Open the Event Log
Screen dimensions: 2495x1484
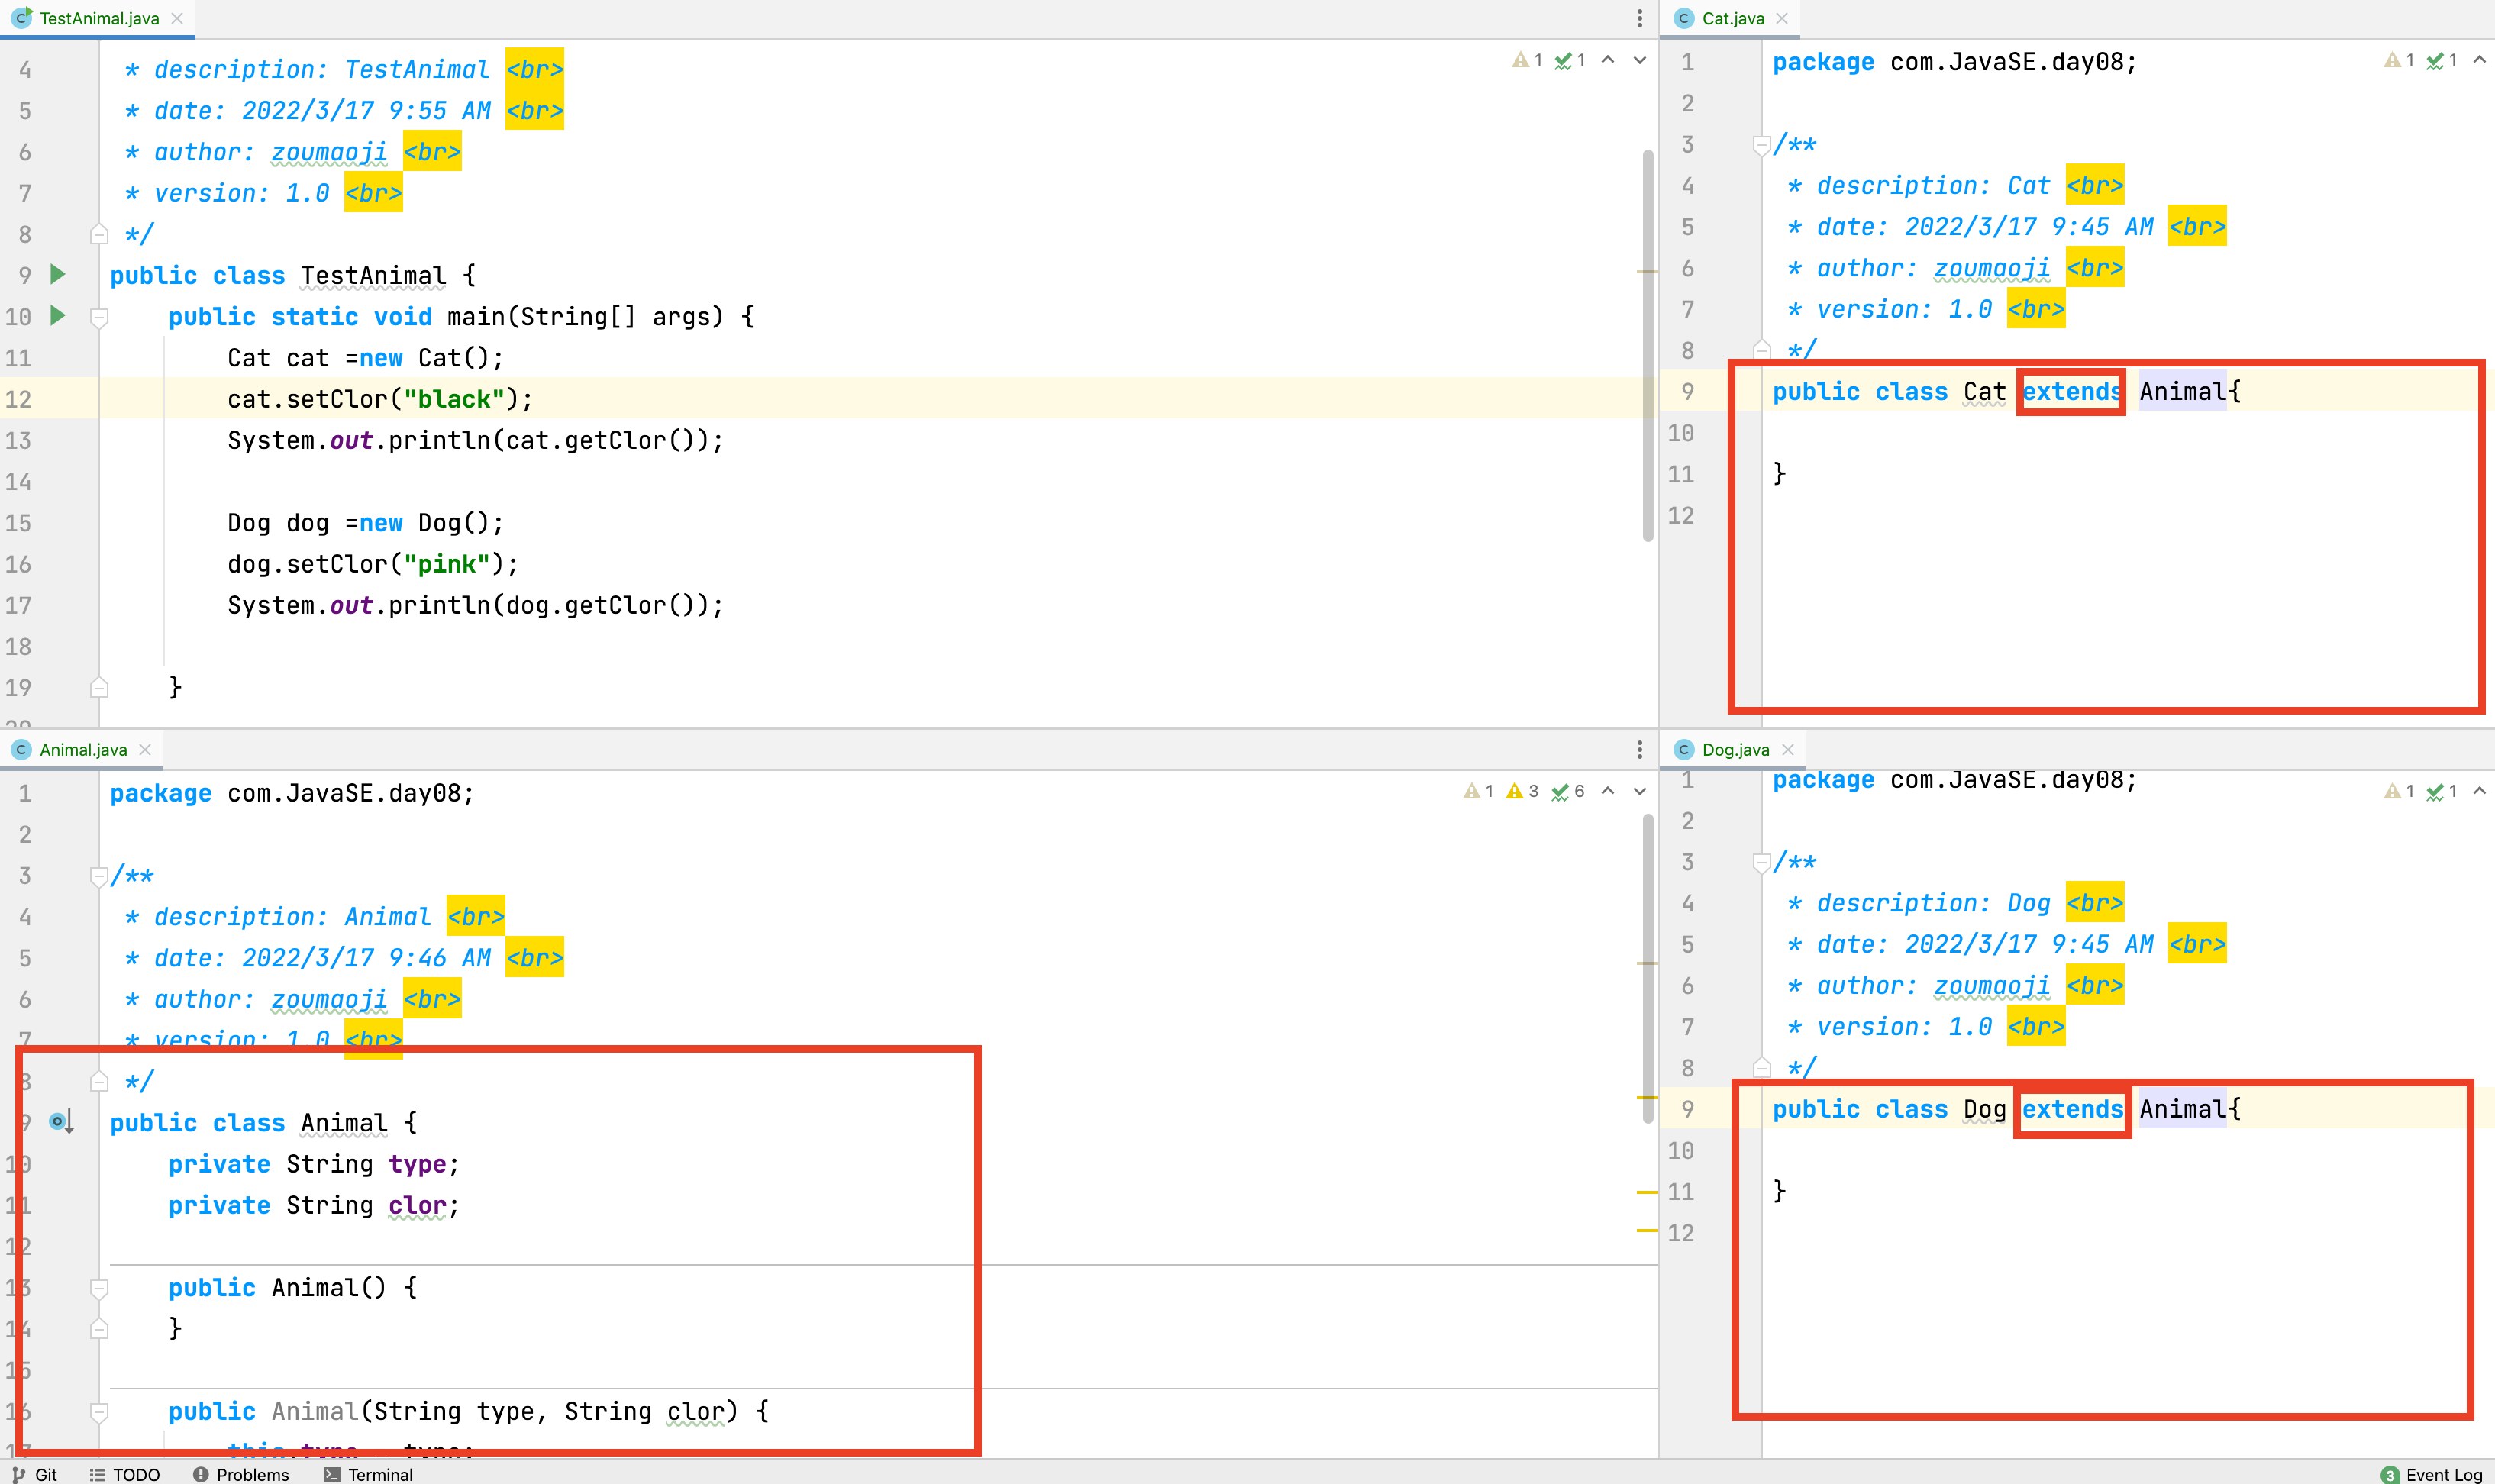[x=2431, y=1474]
